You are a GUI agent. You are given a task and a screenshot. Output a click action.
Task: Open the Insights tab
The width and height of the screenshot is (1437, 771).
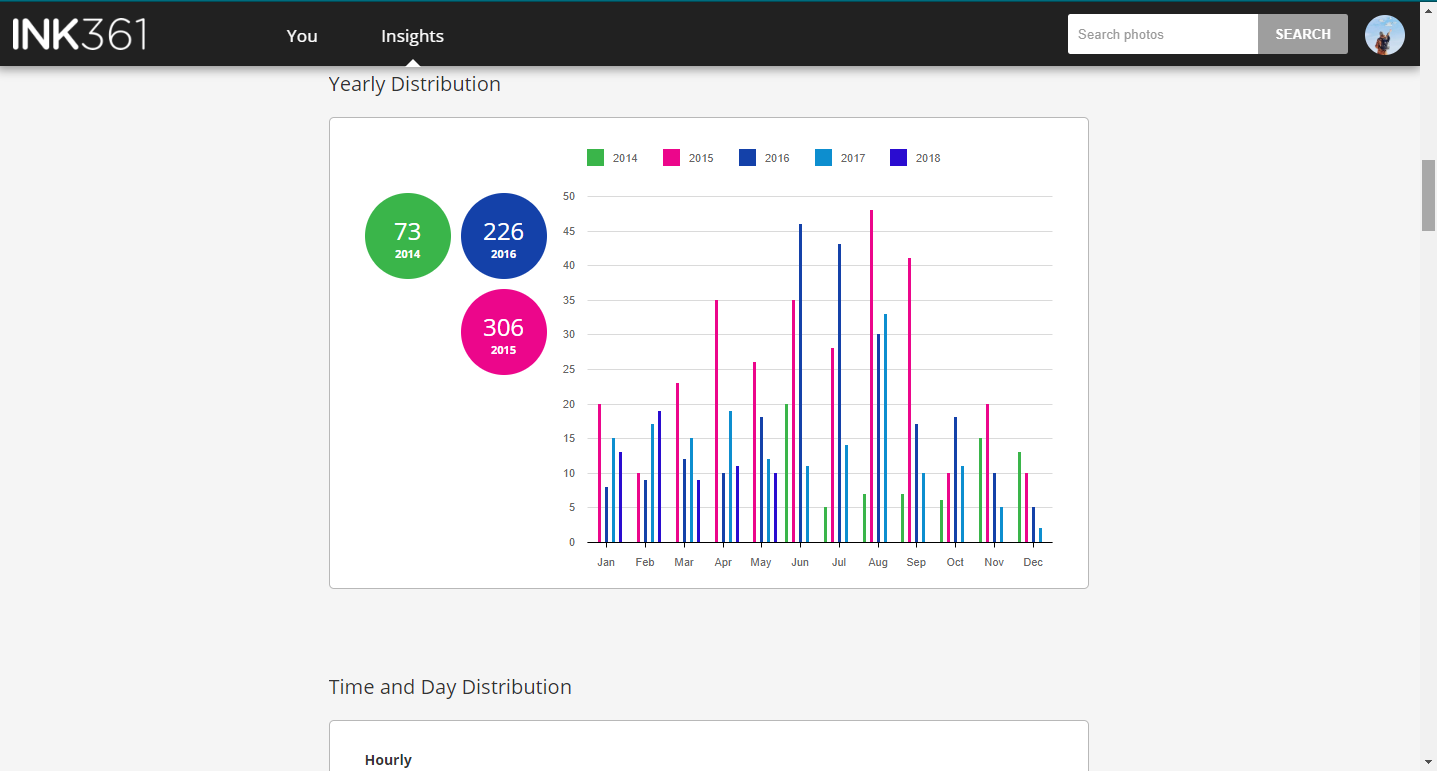click(x=412, y=36)
